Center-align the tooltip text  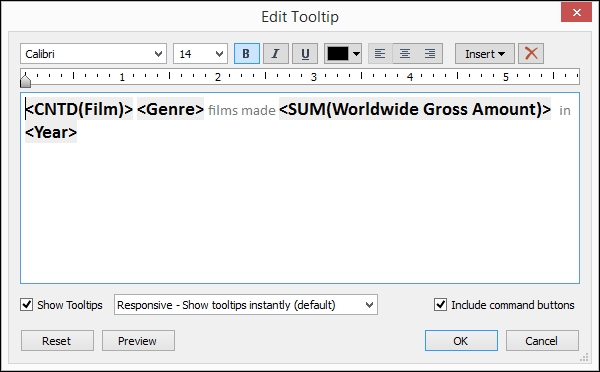click(405, 54)
